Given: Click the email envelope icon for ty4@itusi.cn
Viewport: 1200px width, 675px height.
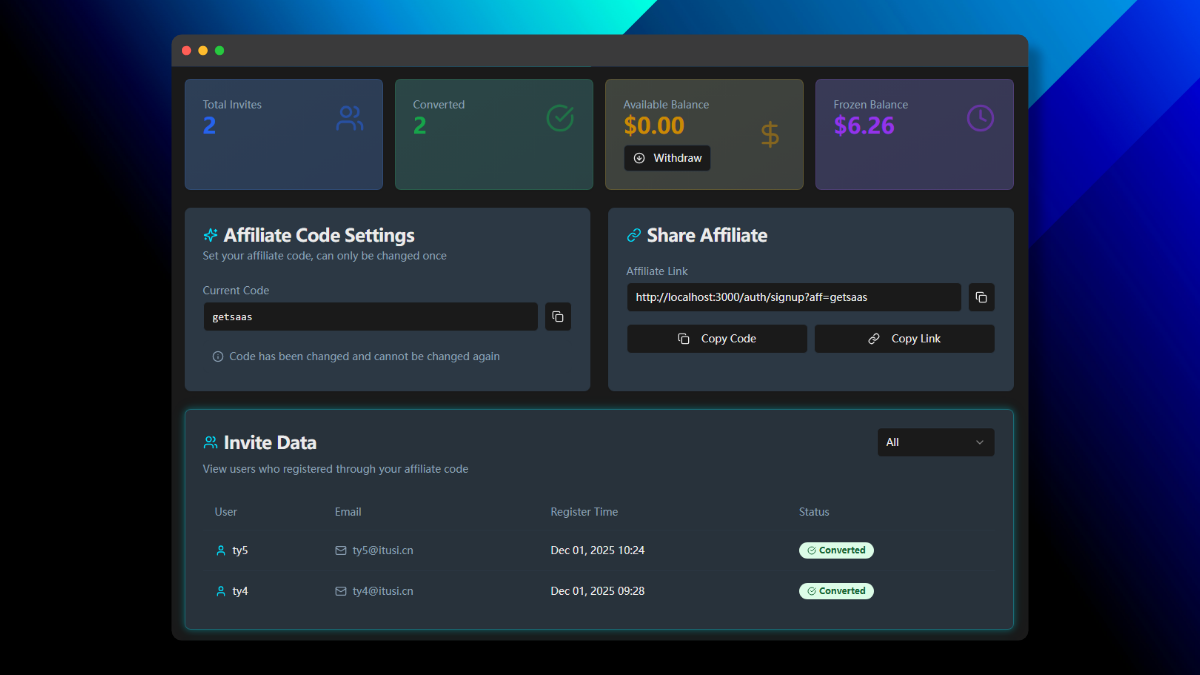Looking at the screenshot, I should (340, 591).
